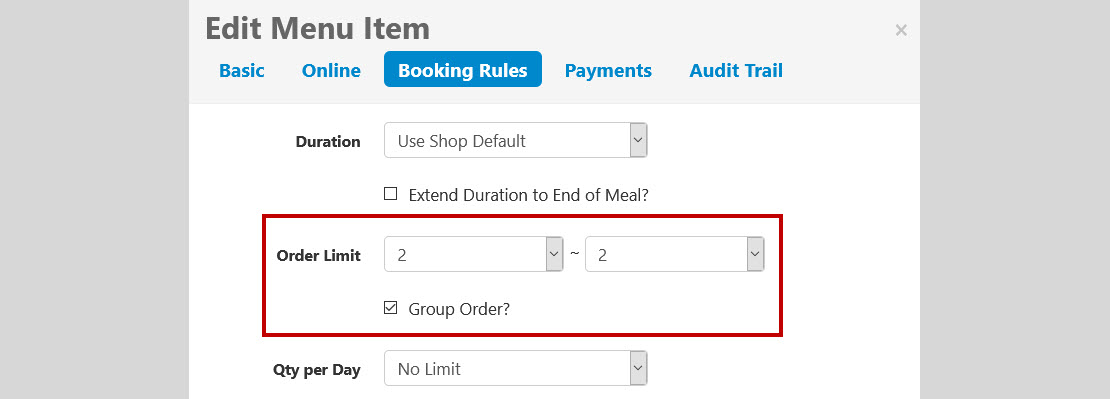Go to the Payments tab
This screenshot has width=1110, height=399.
608,70
